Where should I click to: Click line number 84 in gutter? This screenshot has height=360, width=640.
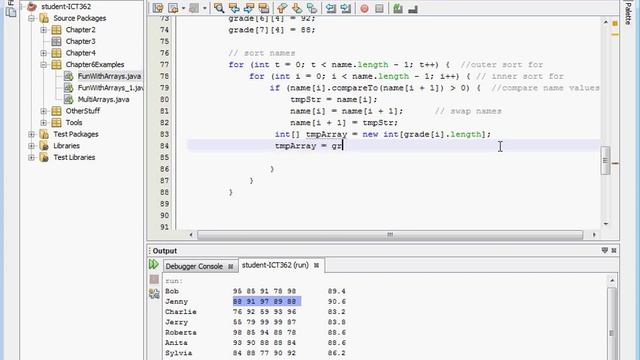pyautogui.click(x=164, y=146)
